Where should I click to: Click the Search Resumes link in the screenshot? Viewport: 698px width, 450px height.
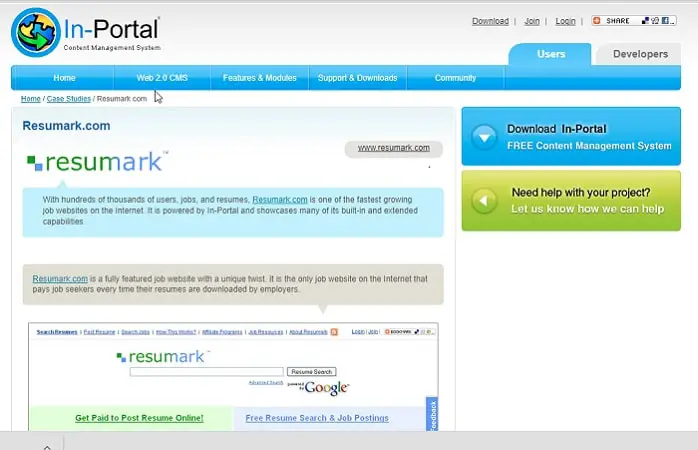(57, 332)
